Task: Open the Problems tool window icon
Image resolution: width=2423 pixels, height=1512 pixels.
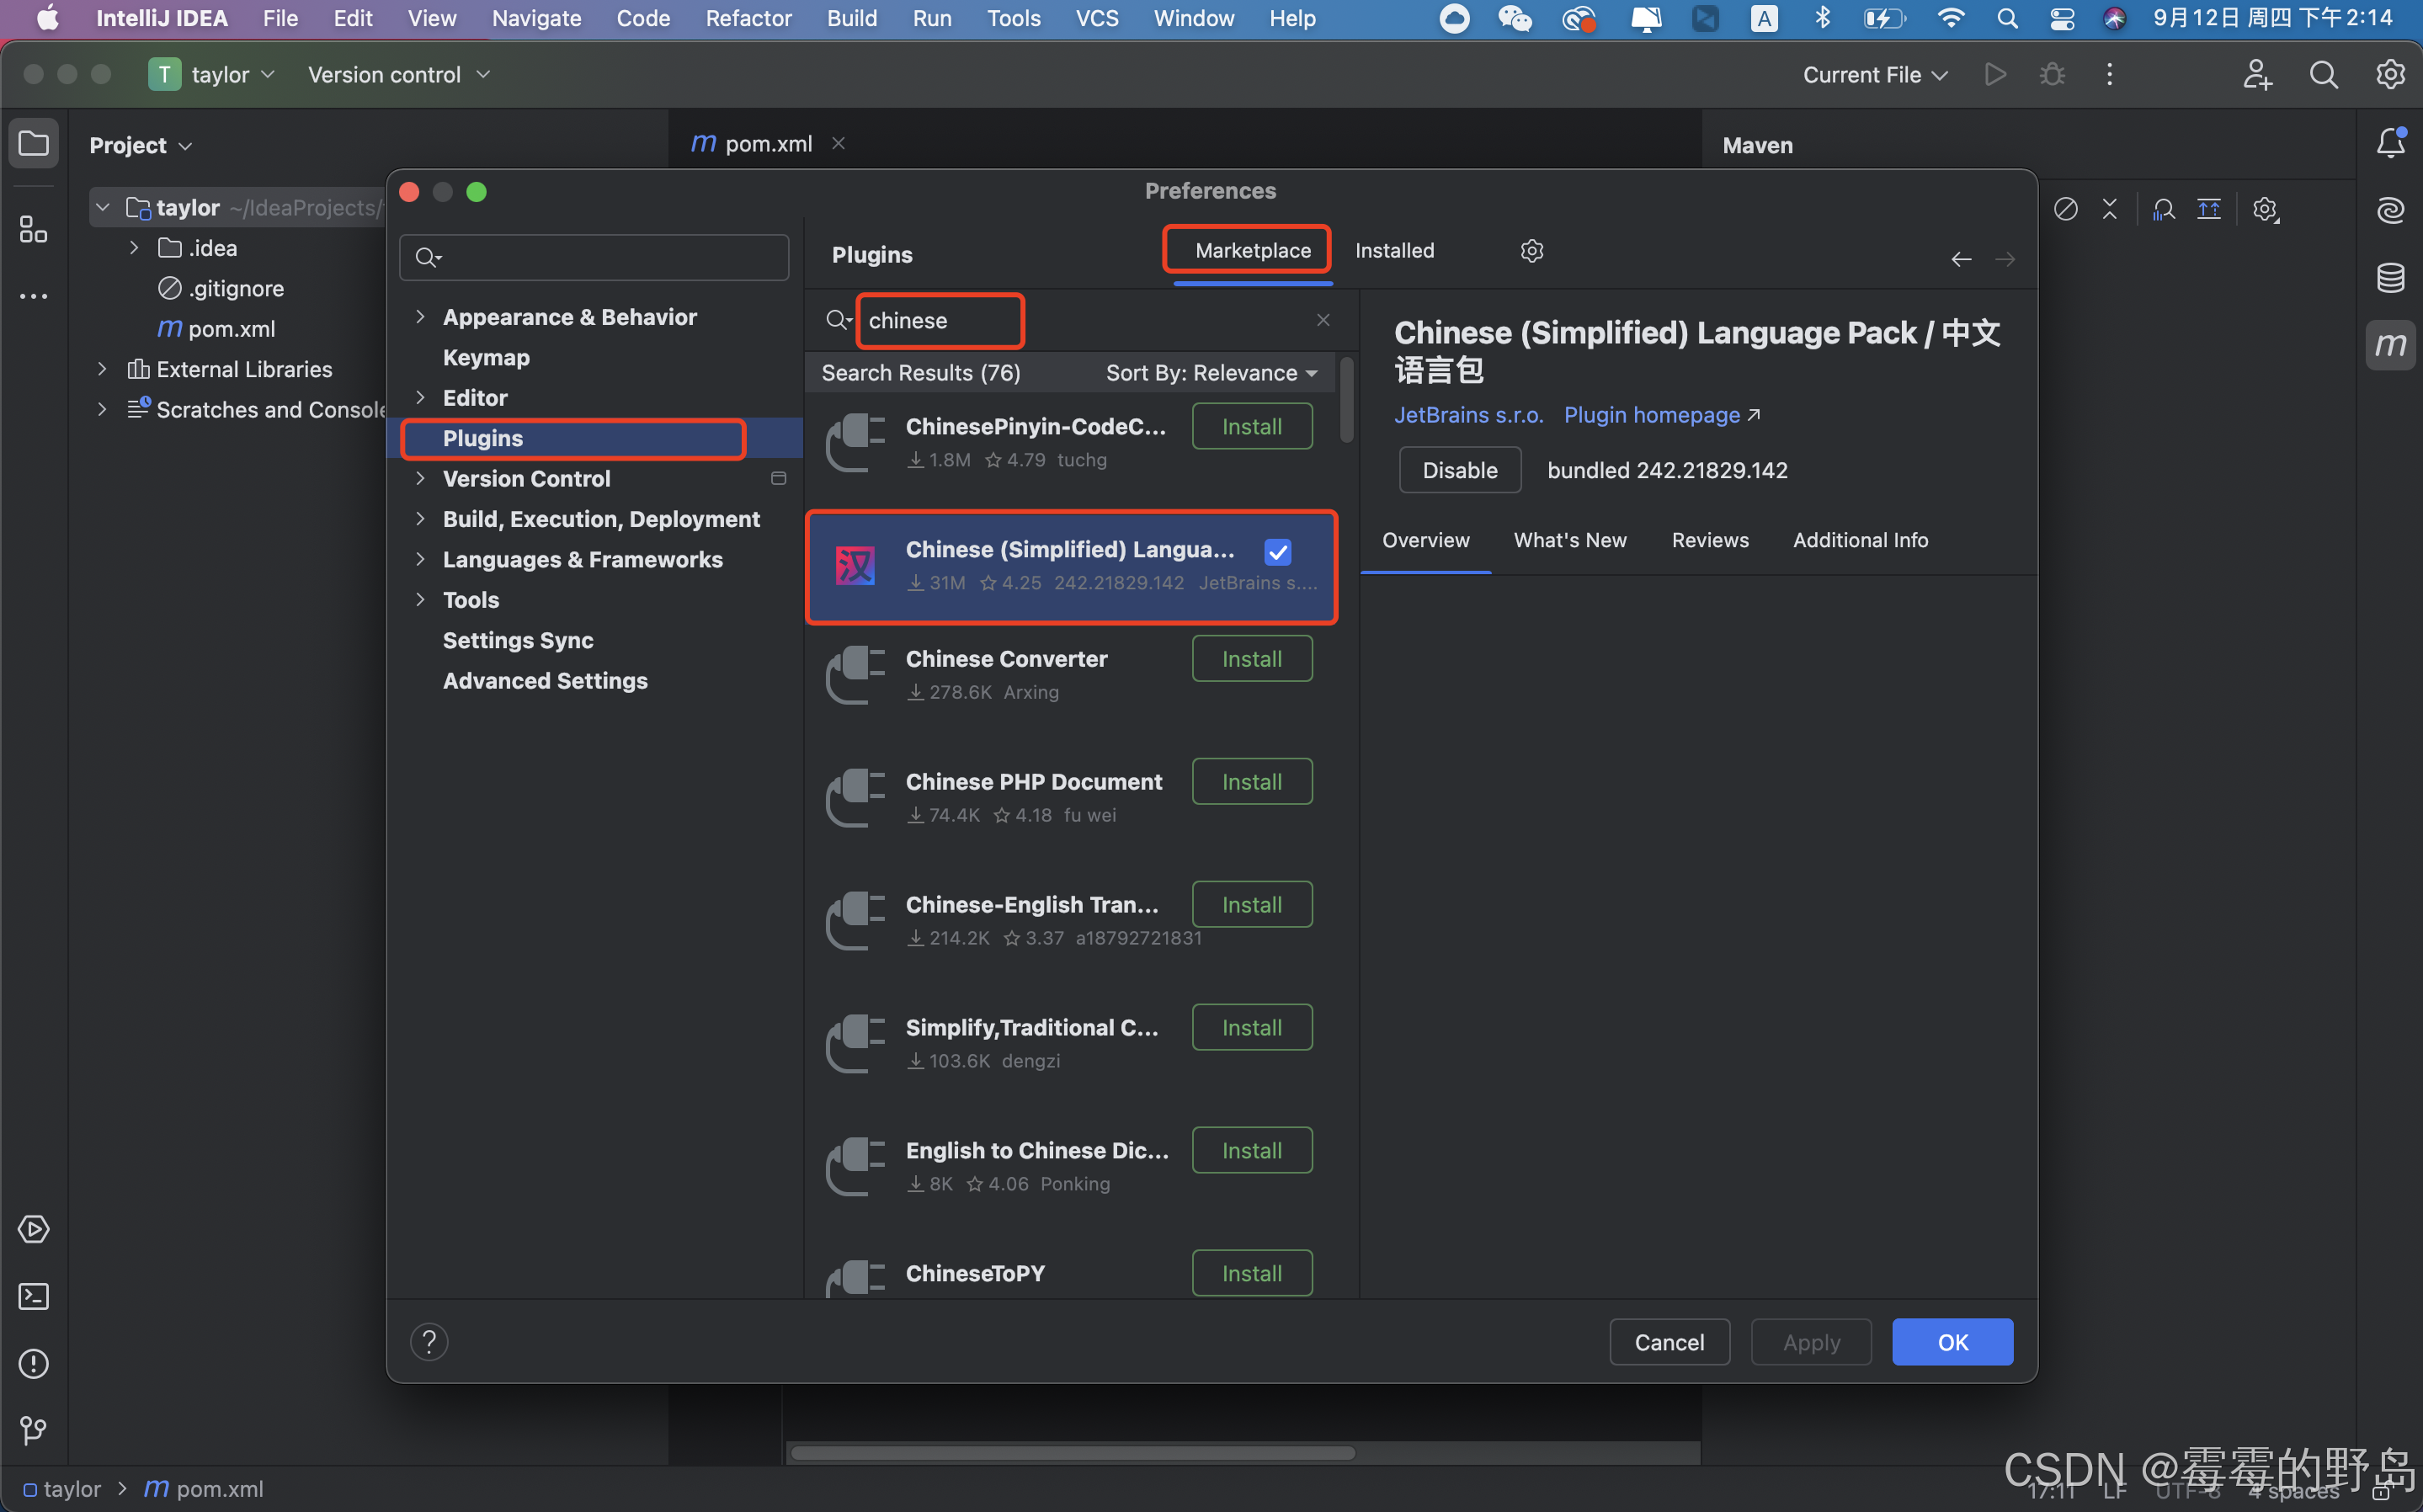Action: (33, 1363)
